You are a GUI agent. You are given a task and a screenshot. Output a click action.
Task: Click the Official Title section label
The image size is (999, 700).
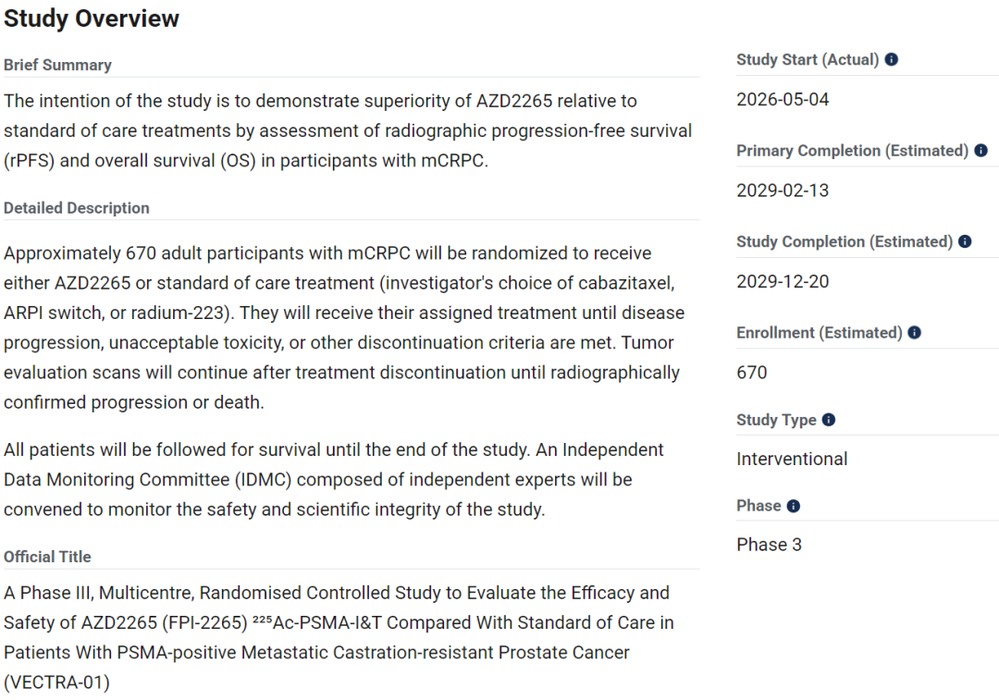coord(47,557)
